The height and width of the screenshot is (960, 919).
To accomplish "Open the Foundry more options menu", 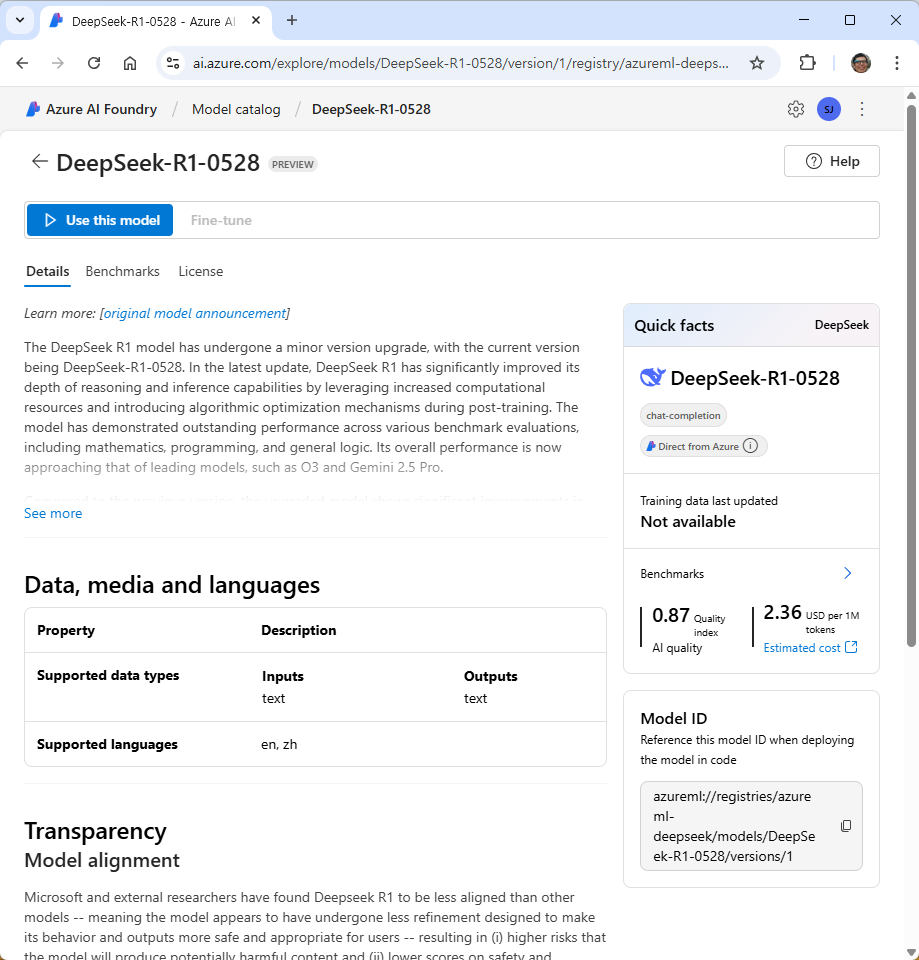I will (x=862, y=109).
